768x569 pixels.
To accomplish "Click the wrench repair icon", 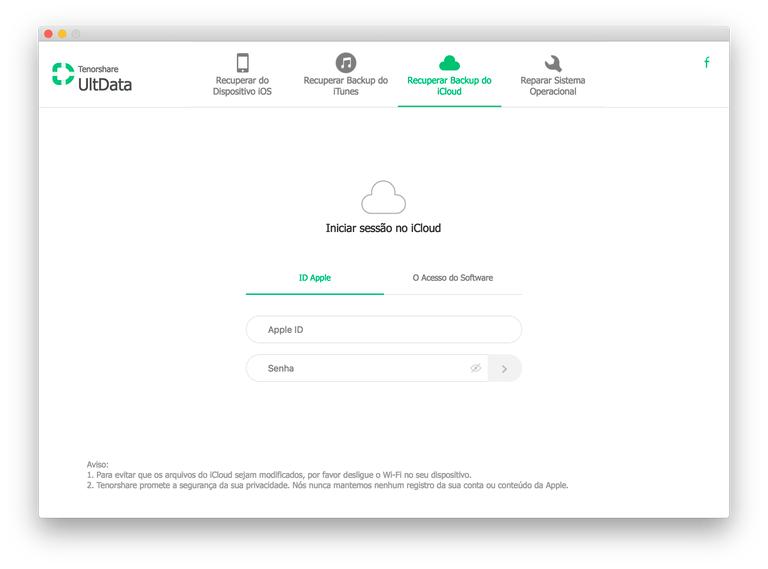I will pyautogui.click(x=553, y=63).
